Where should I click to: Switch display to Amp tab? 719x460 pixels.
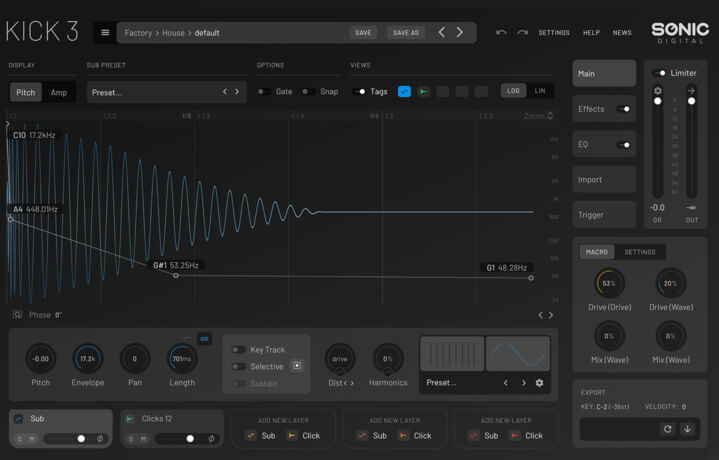[x=59, y=92]
